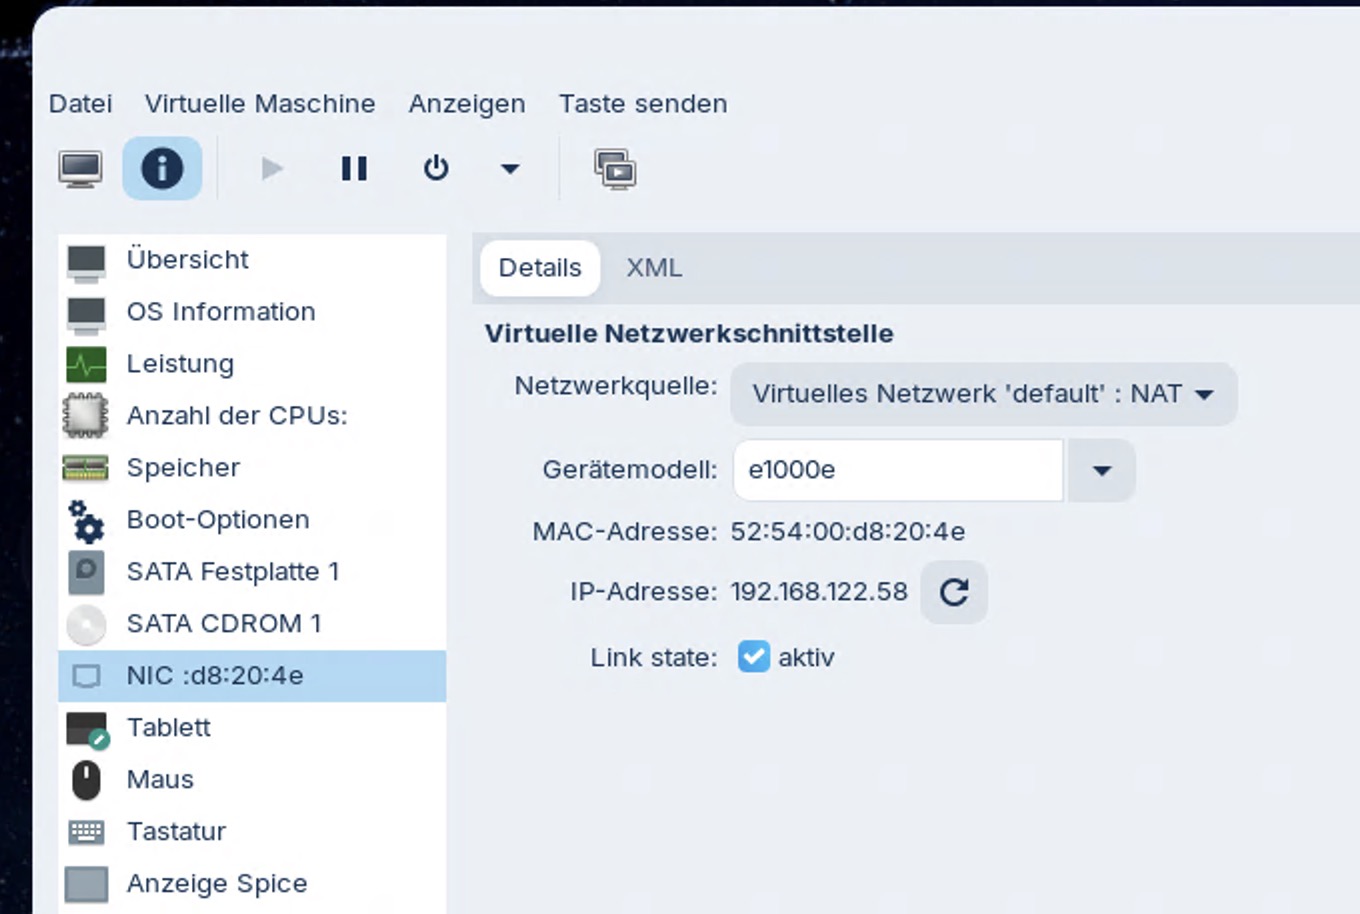1360x914 pixels.
Task: Show the graphical console view
Action: point(80,169)
